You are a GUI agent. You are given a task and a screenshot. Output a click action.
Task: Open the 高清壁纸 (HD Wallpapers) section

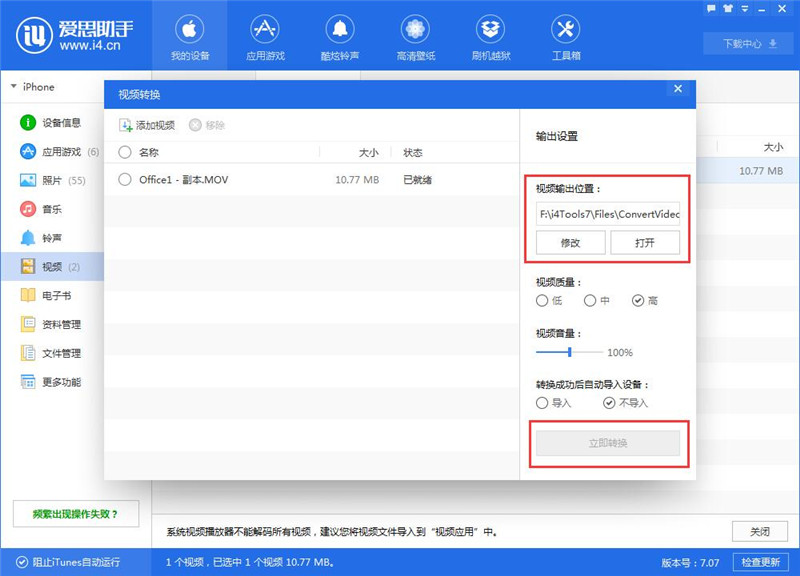pyautogui.click(x=414, y=37)
